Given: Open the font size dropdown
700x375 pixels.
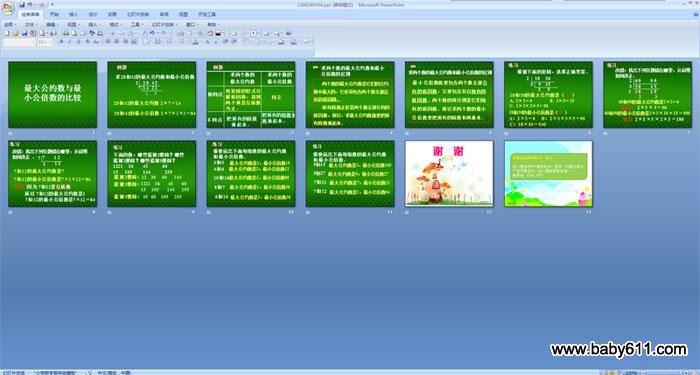Looking at the screenshot, I should pyautogui.click(x=44, y=42).
